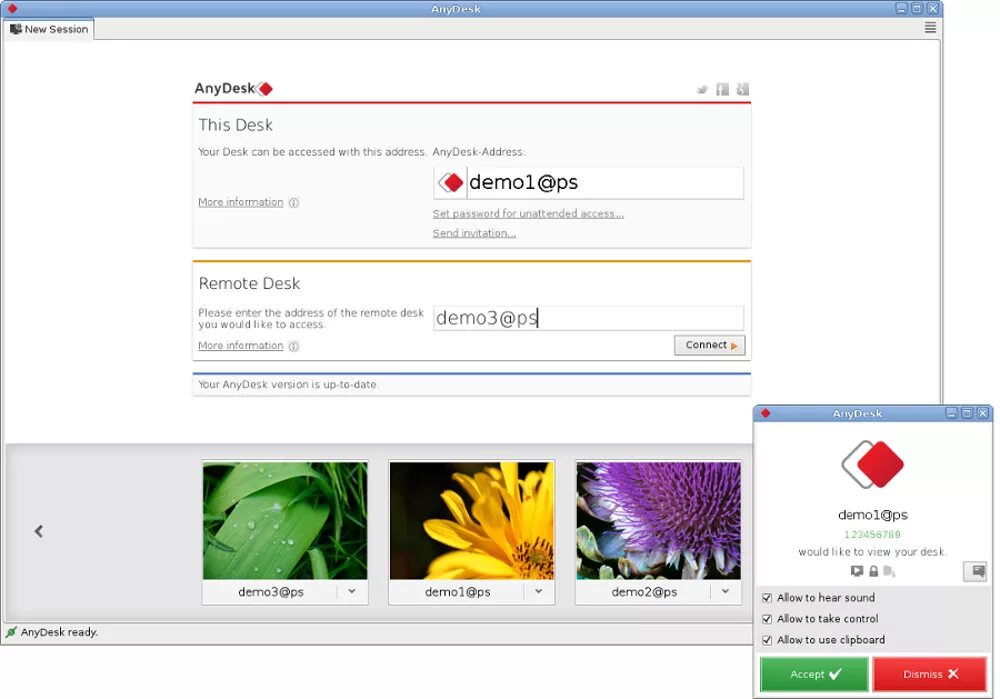
Task: Click 'Your AnyDesk version is up-to-date' text
Action: point(288,385)
